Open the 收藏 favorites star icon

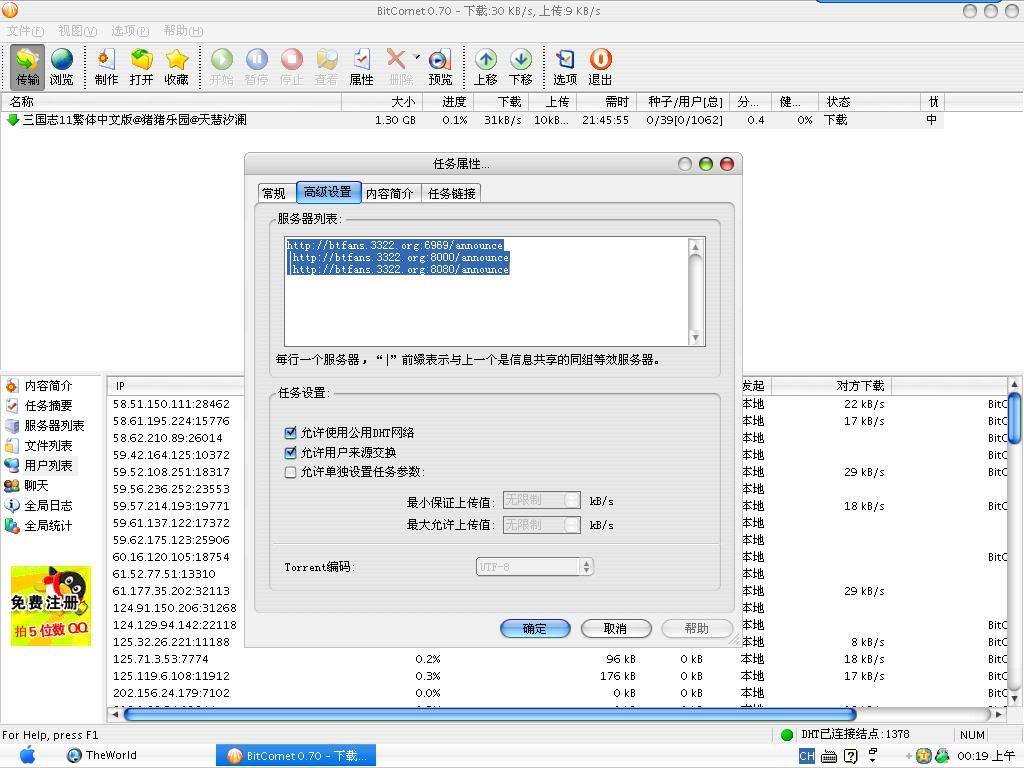pos(176,67)
